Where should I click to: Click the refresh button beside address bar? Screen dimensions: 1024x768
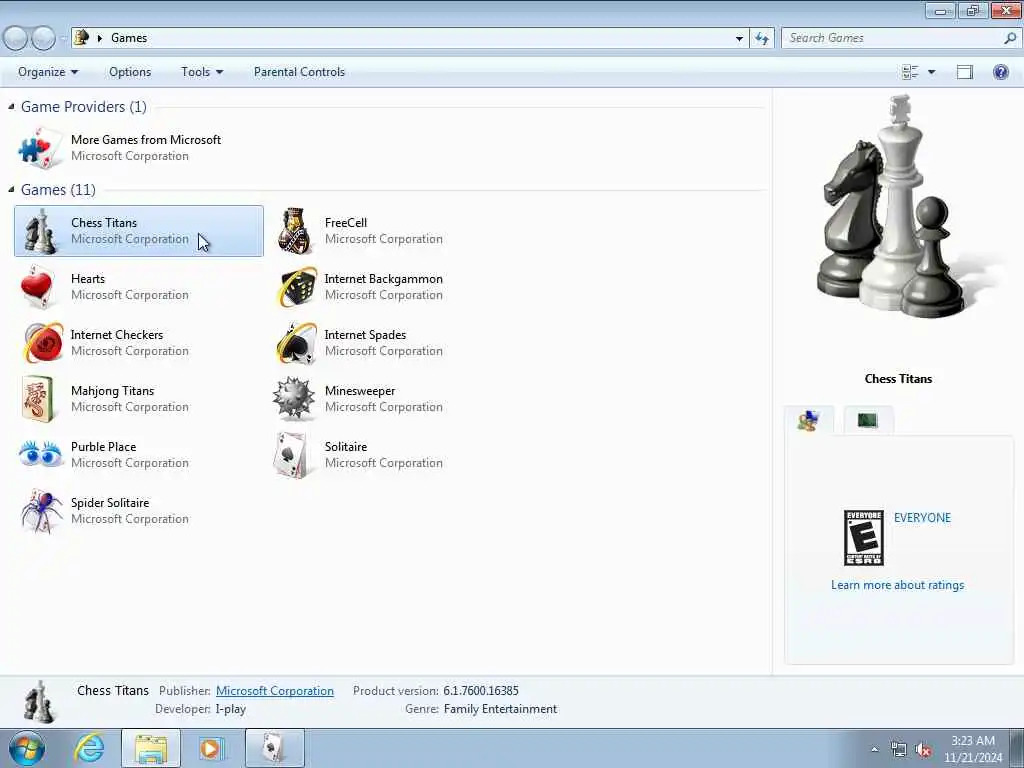[x=761, y=38]
